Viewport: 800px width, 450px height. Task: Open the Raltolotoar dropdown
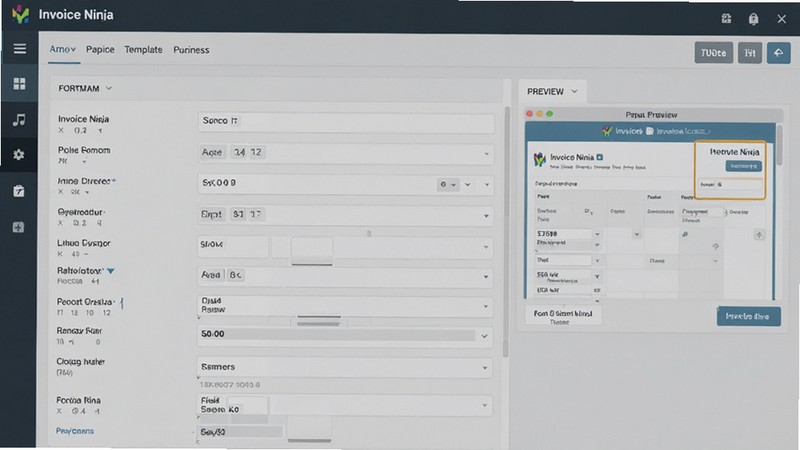485,277
